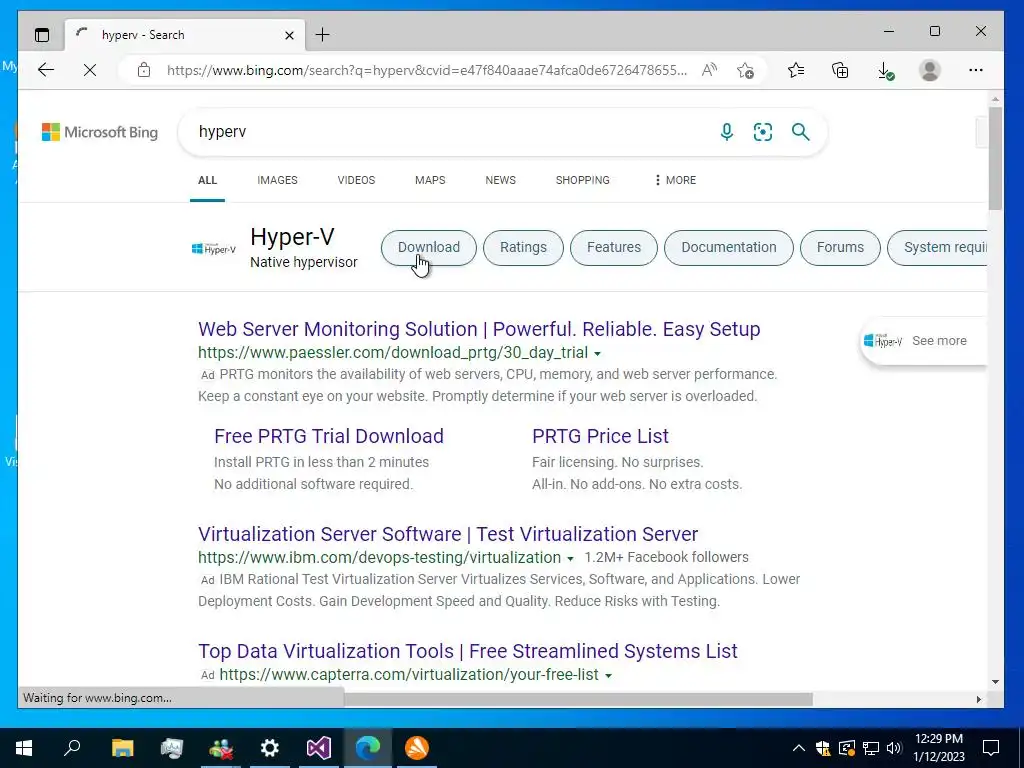Open visual search camera icon

pyautogui.click(x=763, y=132)
